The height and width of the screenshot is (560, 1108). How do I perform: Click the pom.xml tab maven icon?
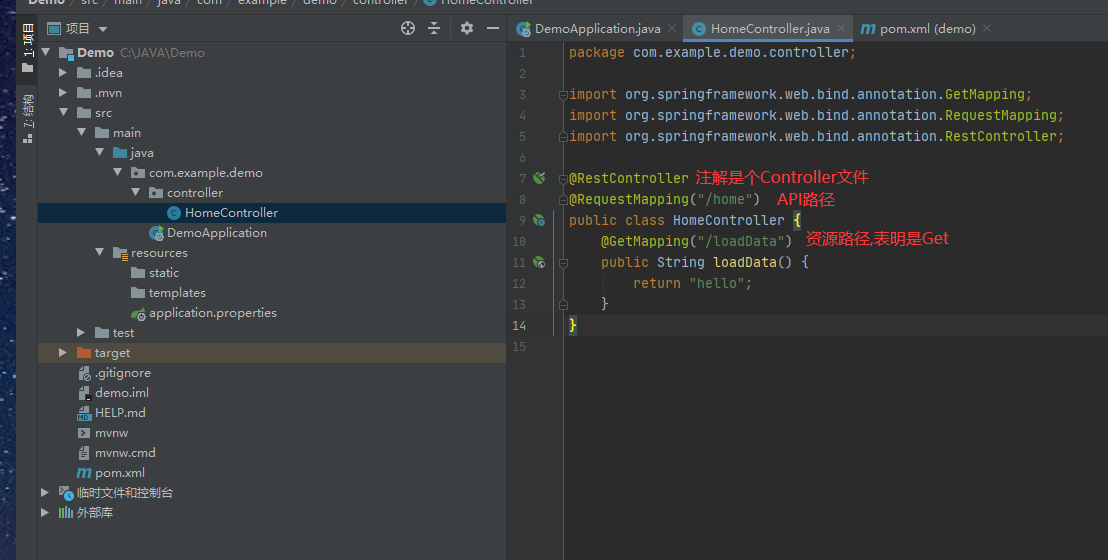(868, 29)
